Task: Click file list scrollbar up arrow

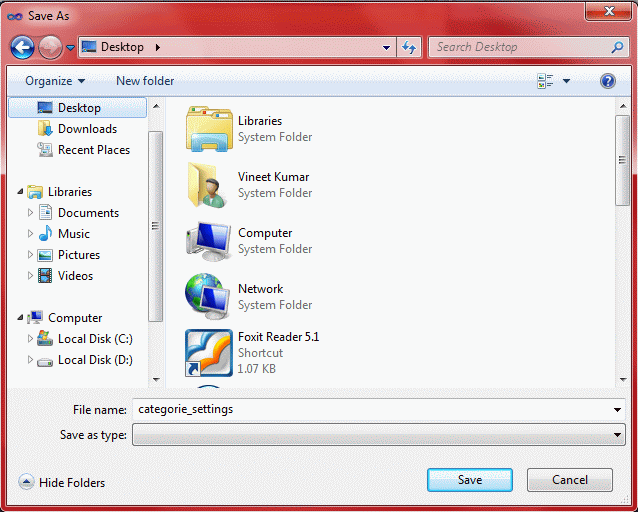Action: (x=623, y=106)
